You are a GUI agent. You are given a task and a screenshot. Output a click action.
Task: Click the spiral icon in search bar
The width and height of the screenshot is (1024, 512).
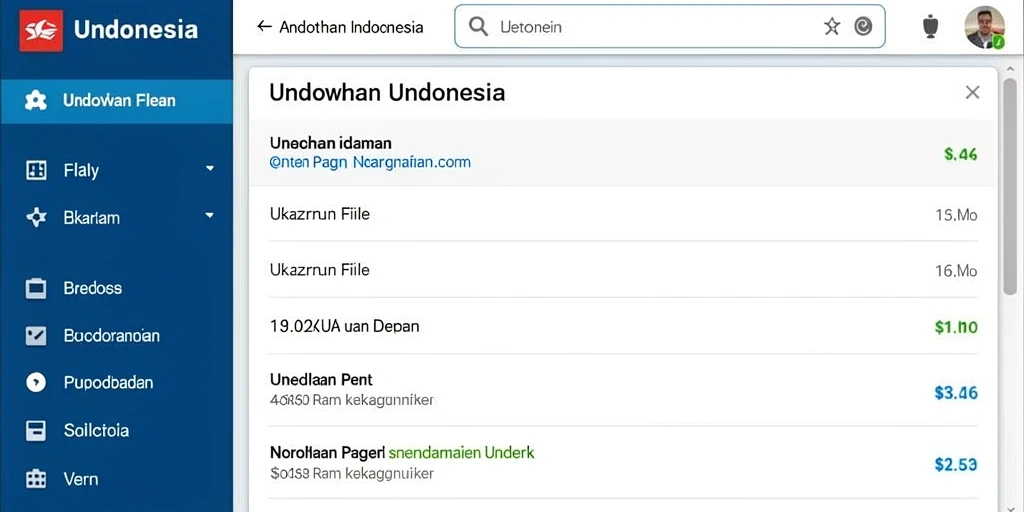863,26
